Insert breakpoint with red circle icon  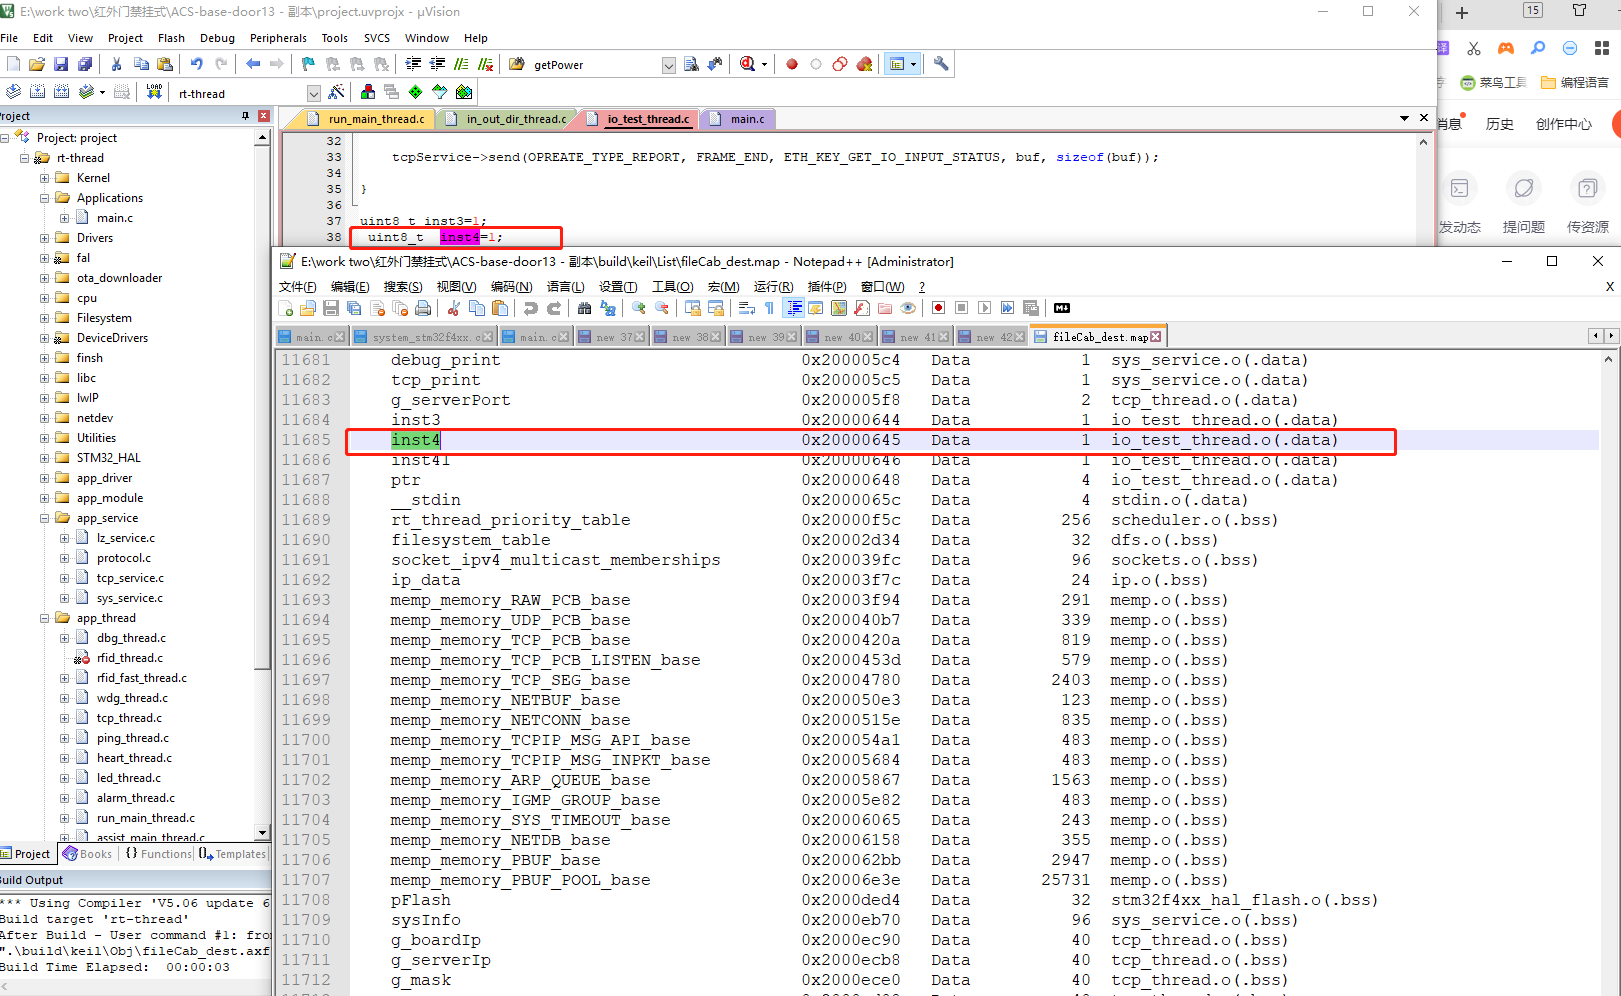coord(792,64)
